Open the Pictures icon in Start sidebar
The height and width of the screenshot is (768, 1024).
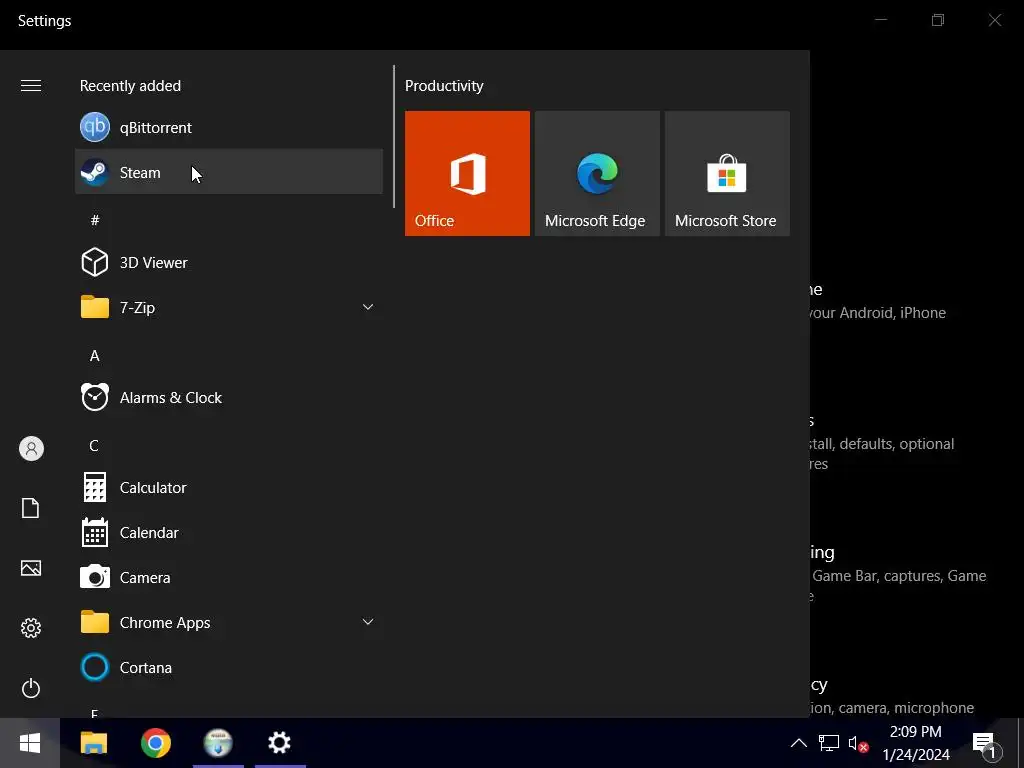pos(31,568)
